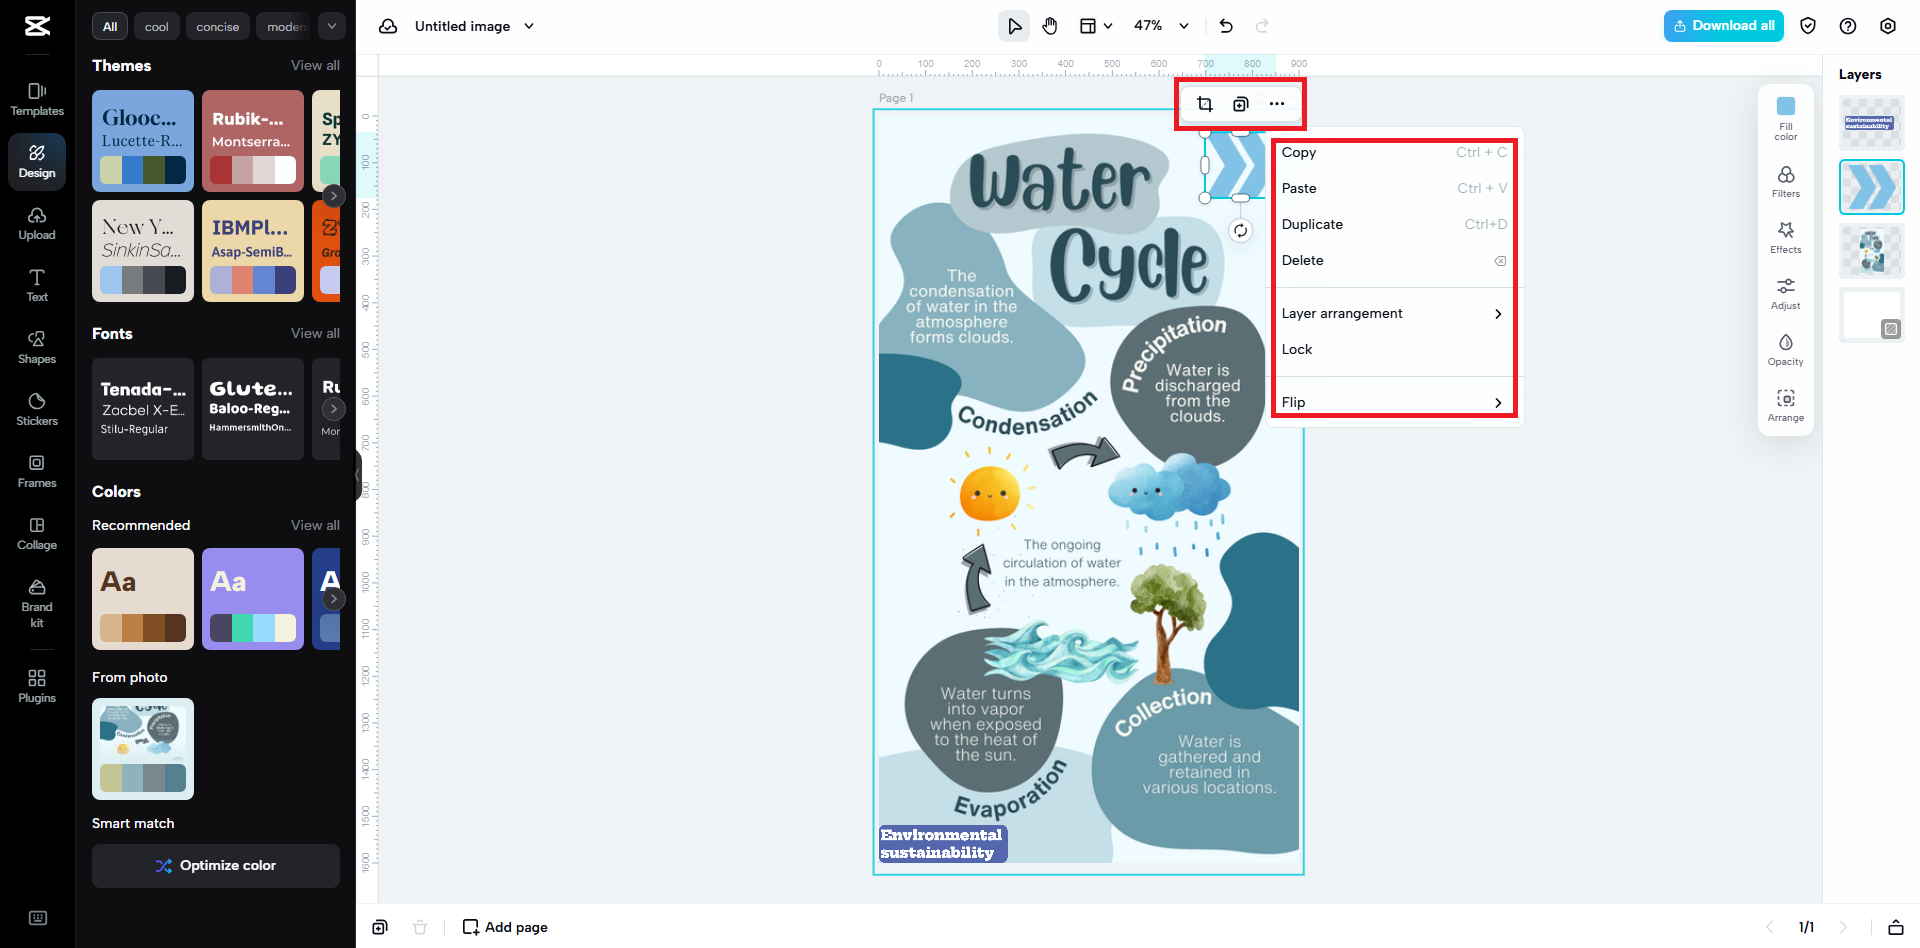Open the settings hexagon icon
Image resolution: width=1920 pixels, height=948 pixels.
pyautogui.click(x=1888, y=26)
